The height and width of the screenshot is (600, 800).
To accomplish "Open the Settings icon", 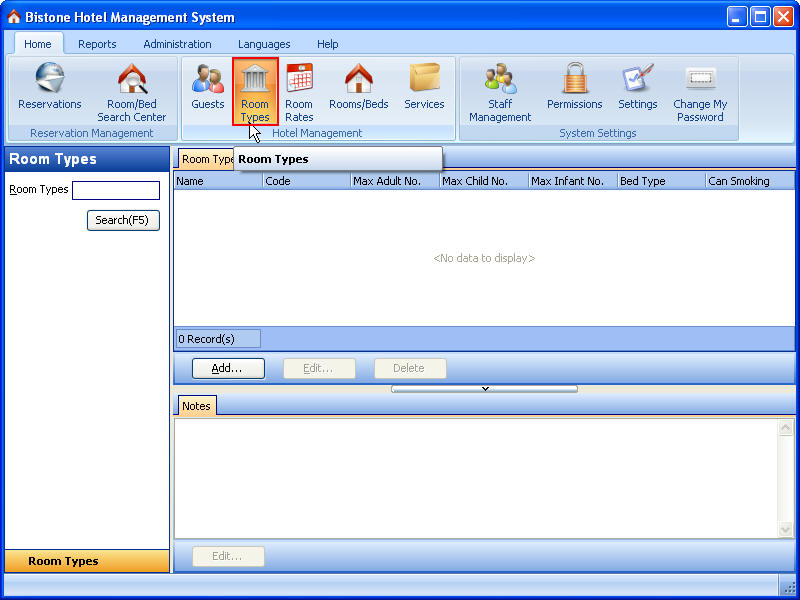I will (x=637, y=80).
